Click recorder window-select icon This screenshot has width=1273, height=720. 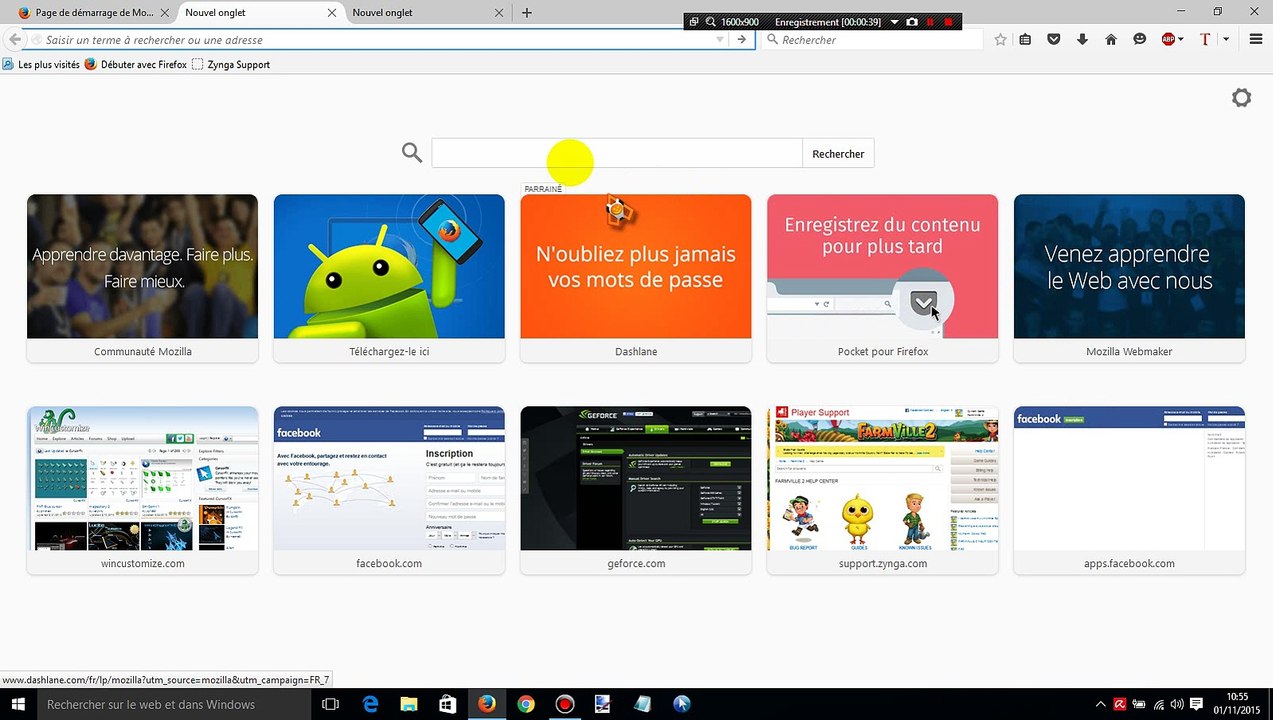pyautogui.click(x=694, y=22)
